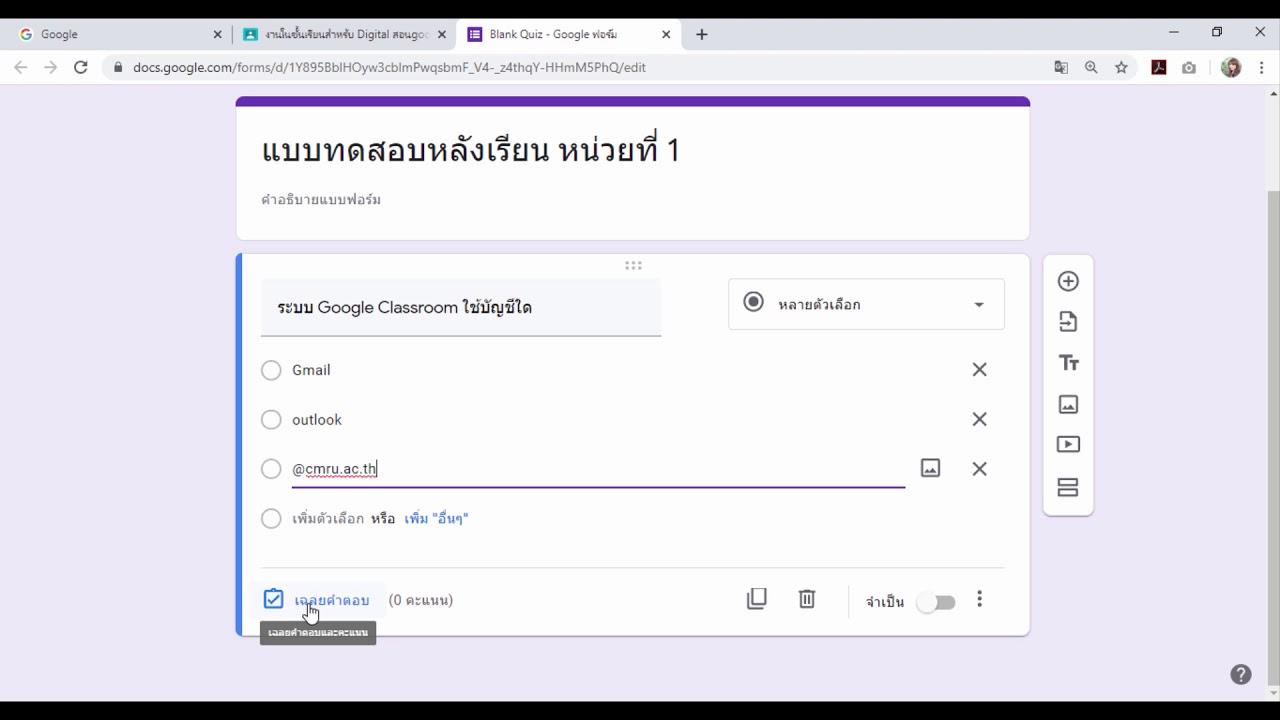Edit the form description คำอธิบายแบบฟอร์ม
The width and height of the screenshot is (1280, 720).
[321, 200]
